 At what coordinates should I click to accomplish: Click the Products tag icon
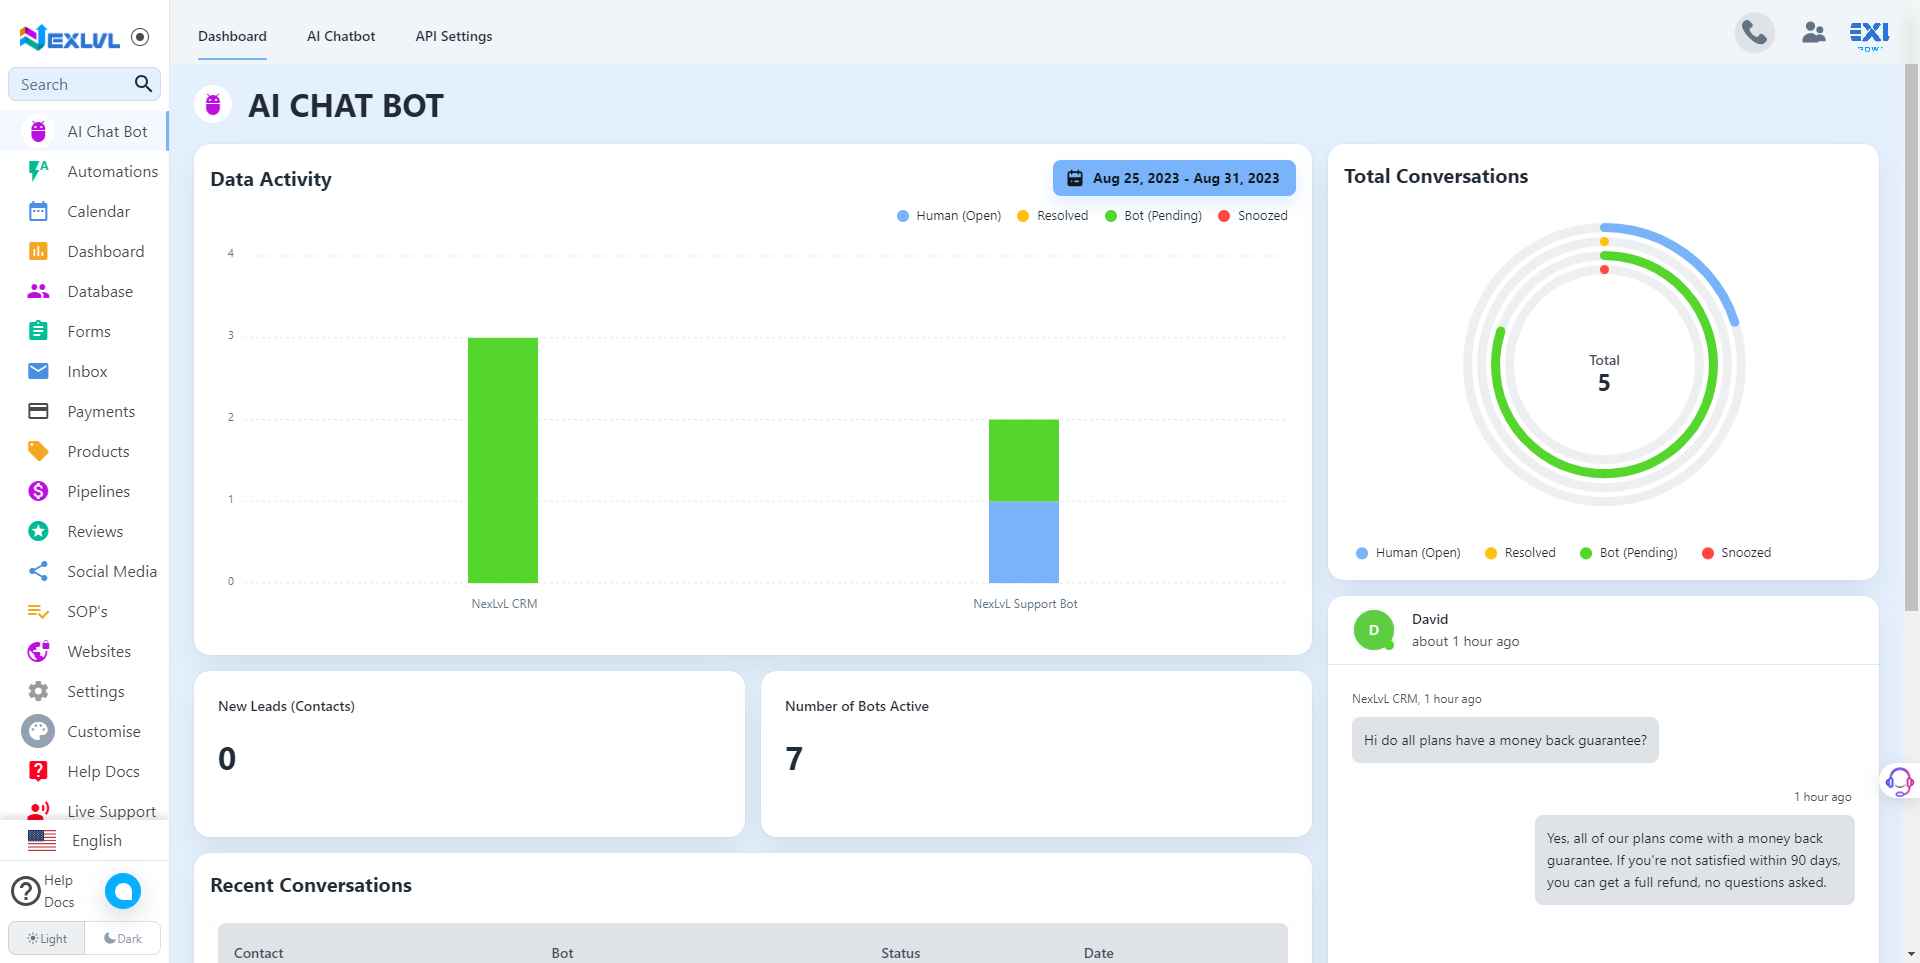pyautogui.click(x=38, y=451)
